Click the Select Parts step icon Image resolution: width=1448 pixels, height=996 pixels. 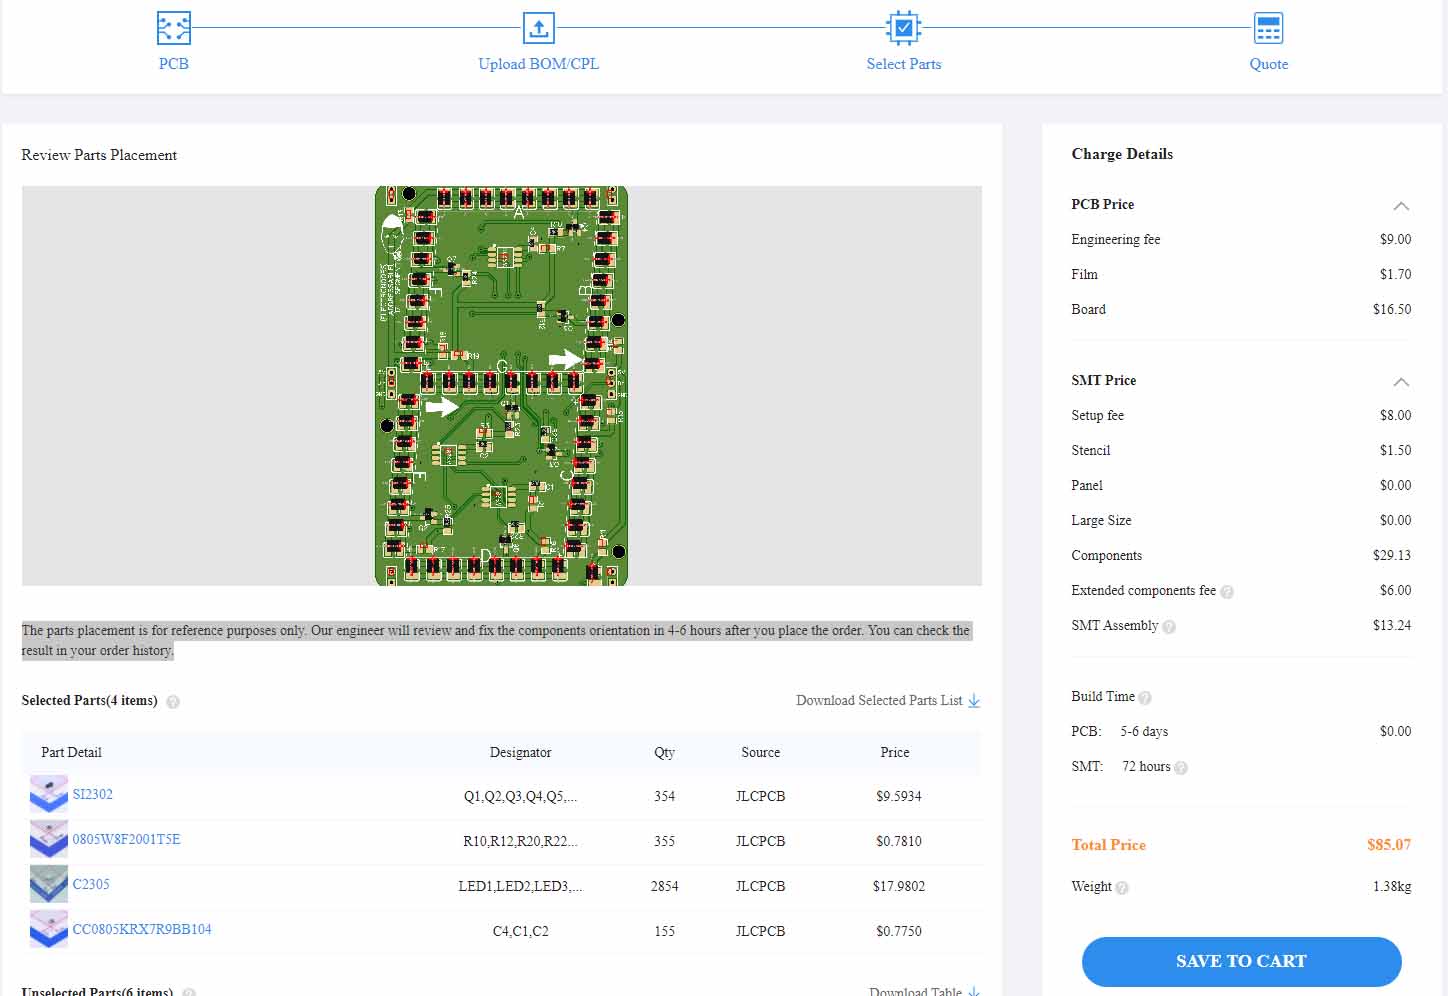click(903, 28)
